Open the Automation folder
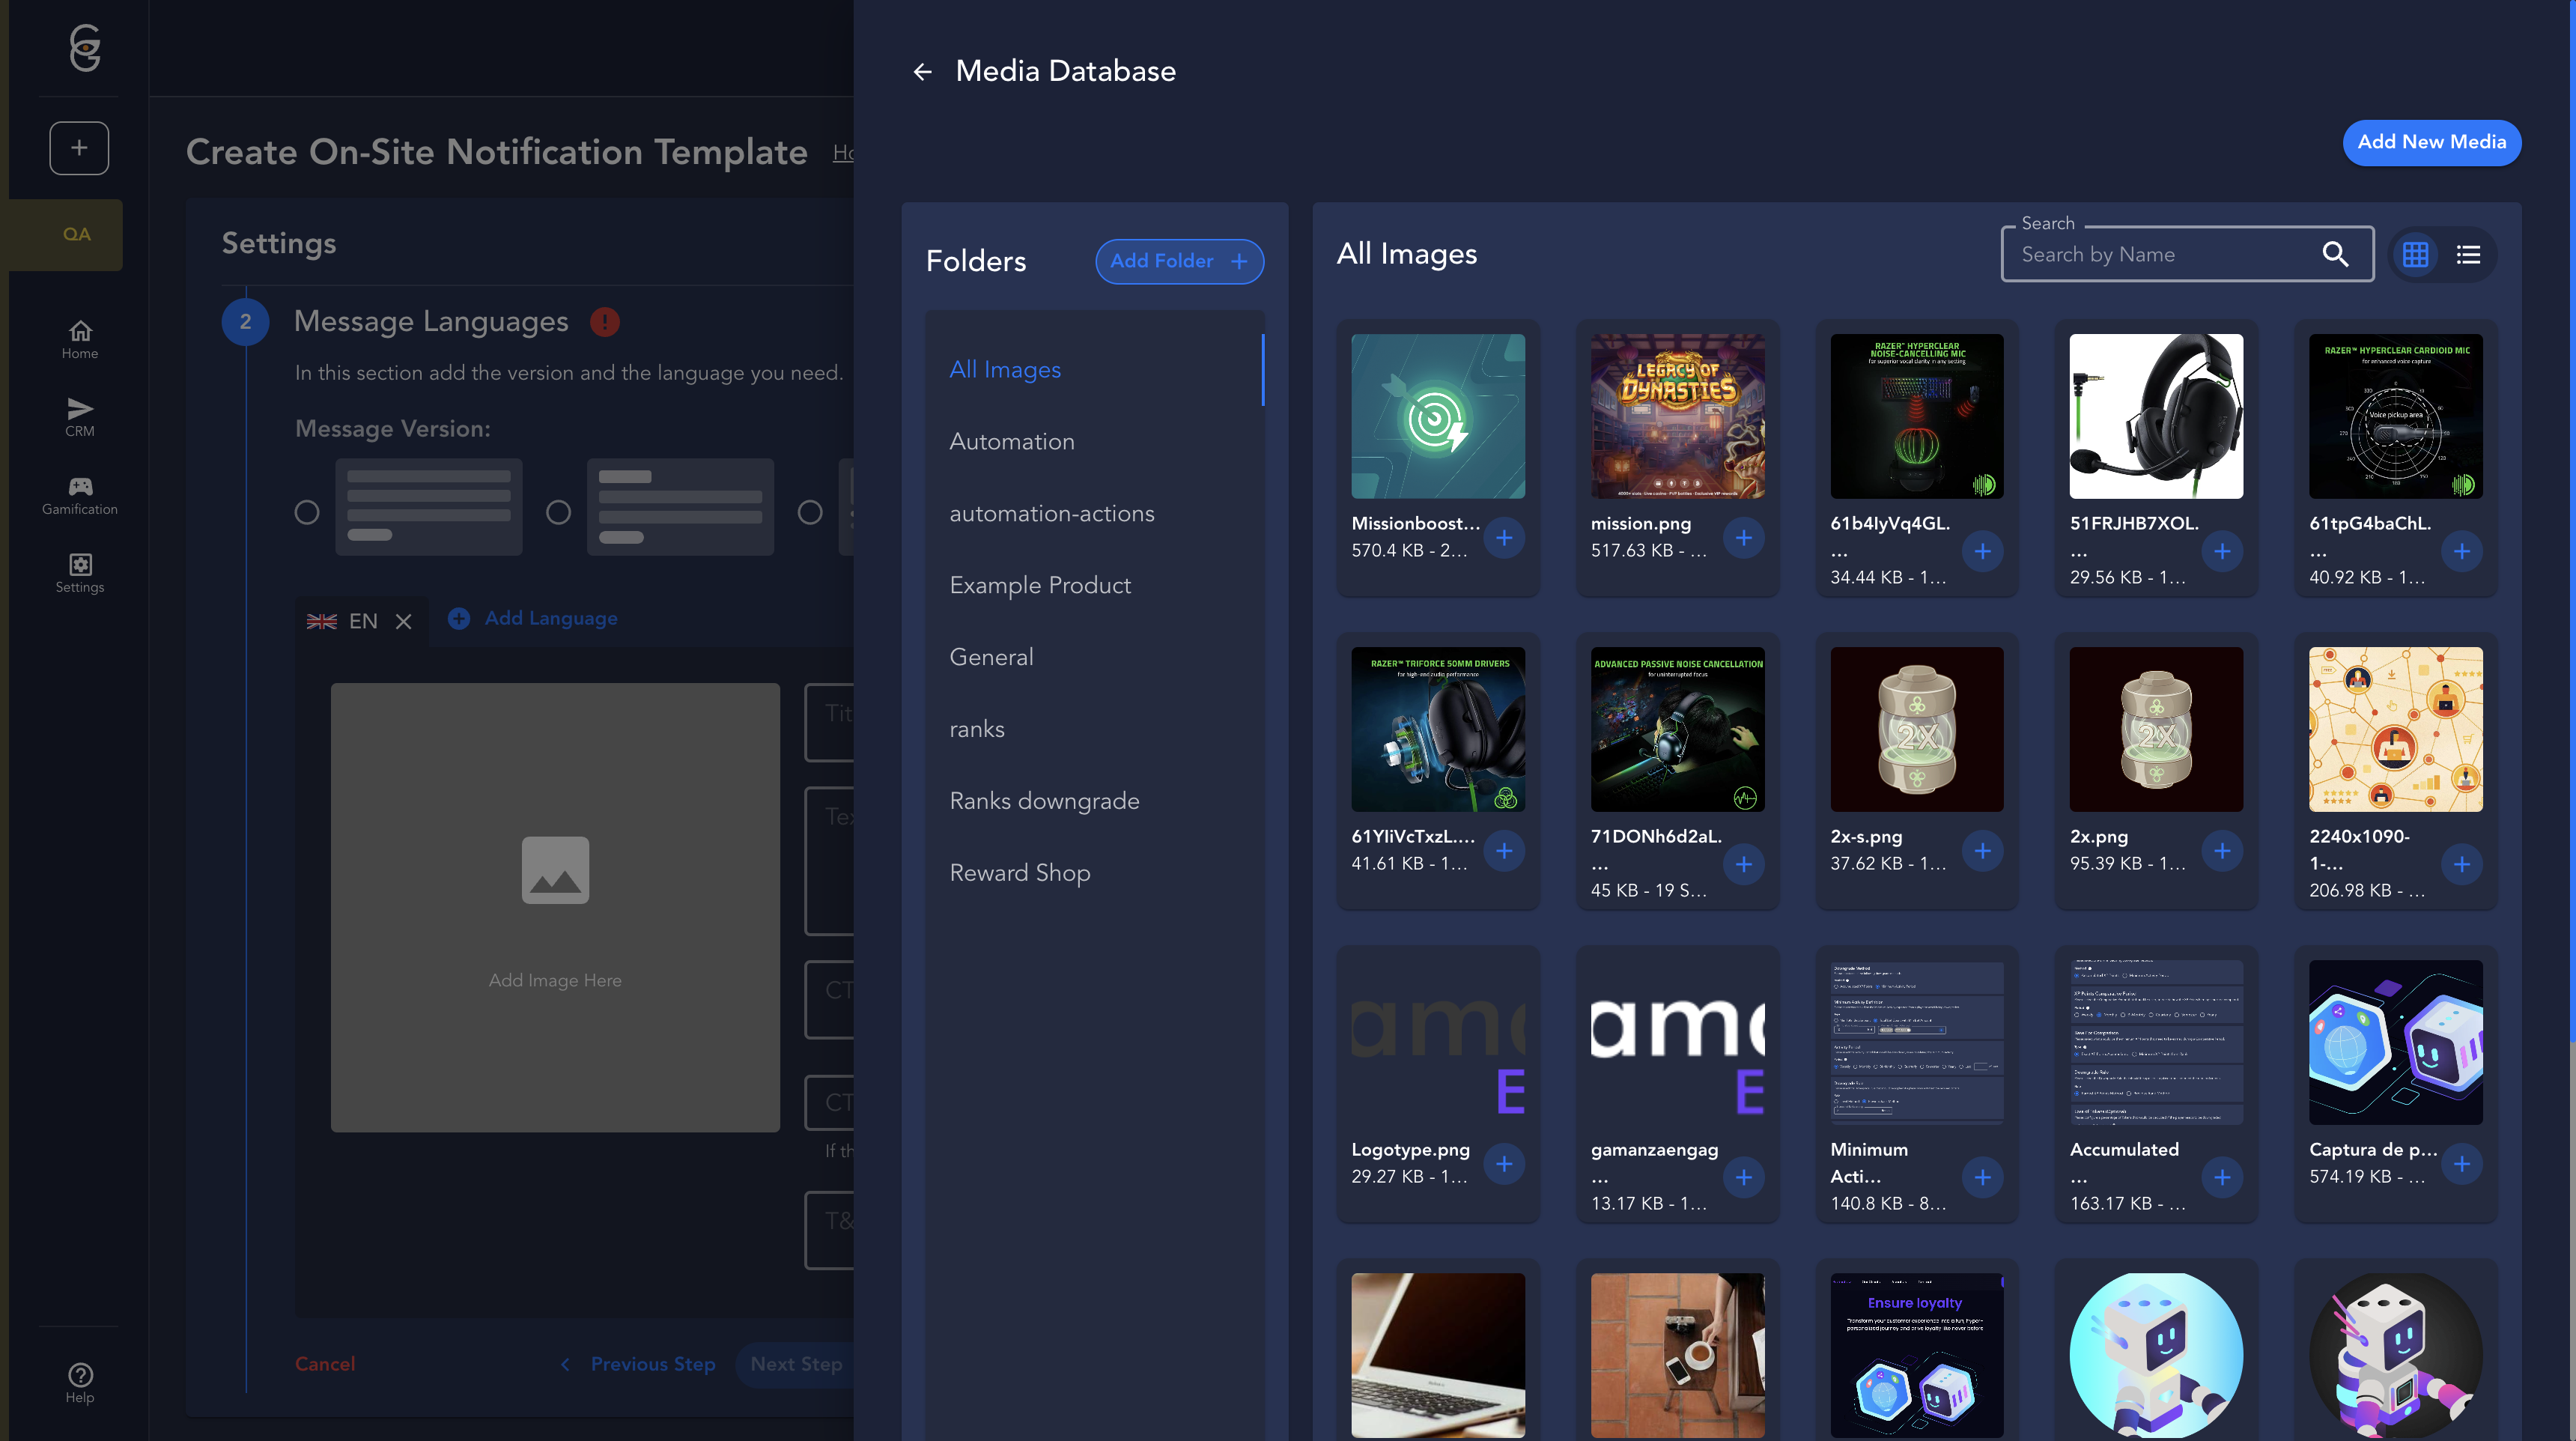The height and width of the screenshot is (1441, 2576). (1011, 441)
